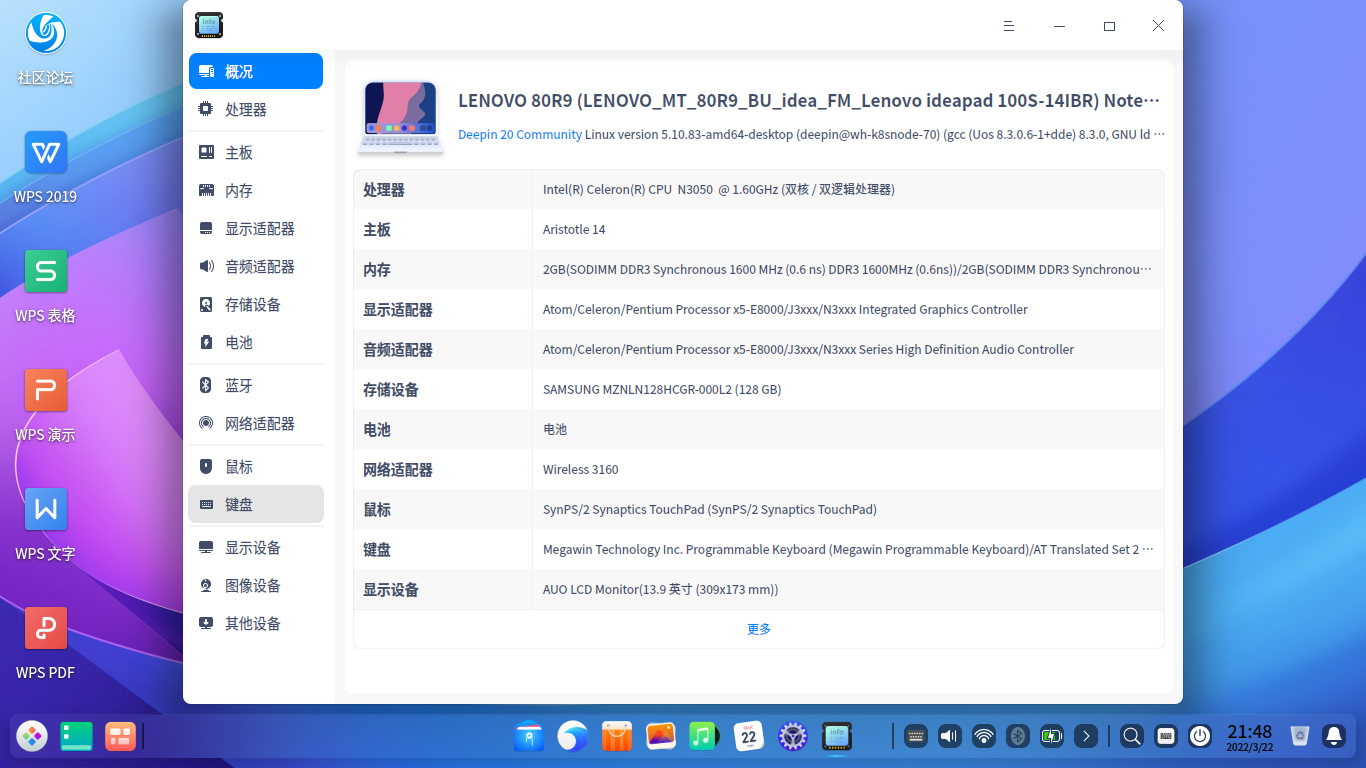Screen dimensions: 1366x768
Task: Click the Megawin Programmable Keyboard value
Action: [848, 550]
